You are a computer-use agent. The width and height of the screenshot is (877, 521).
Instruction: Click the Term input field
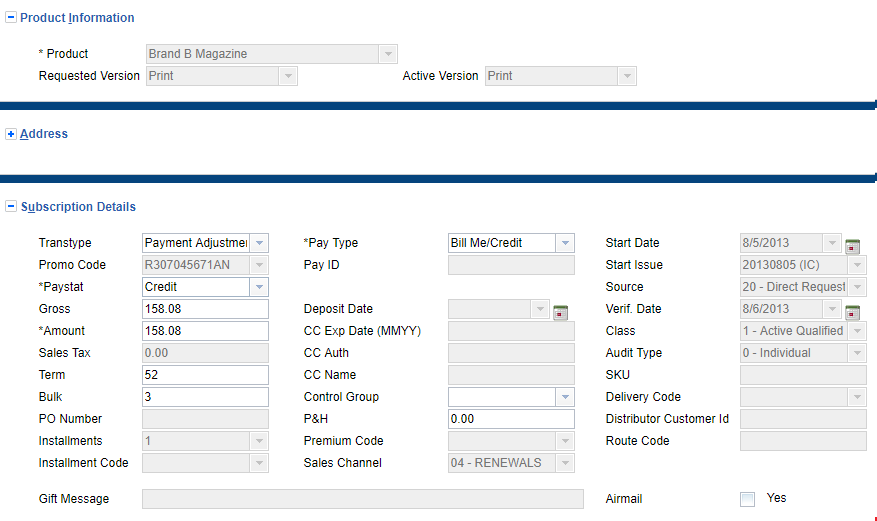coord(205,375)
